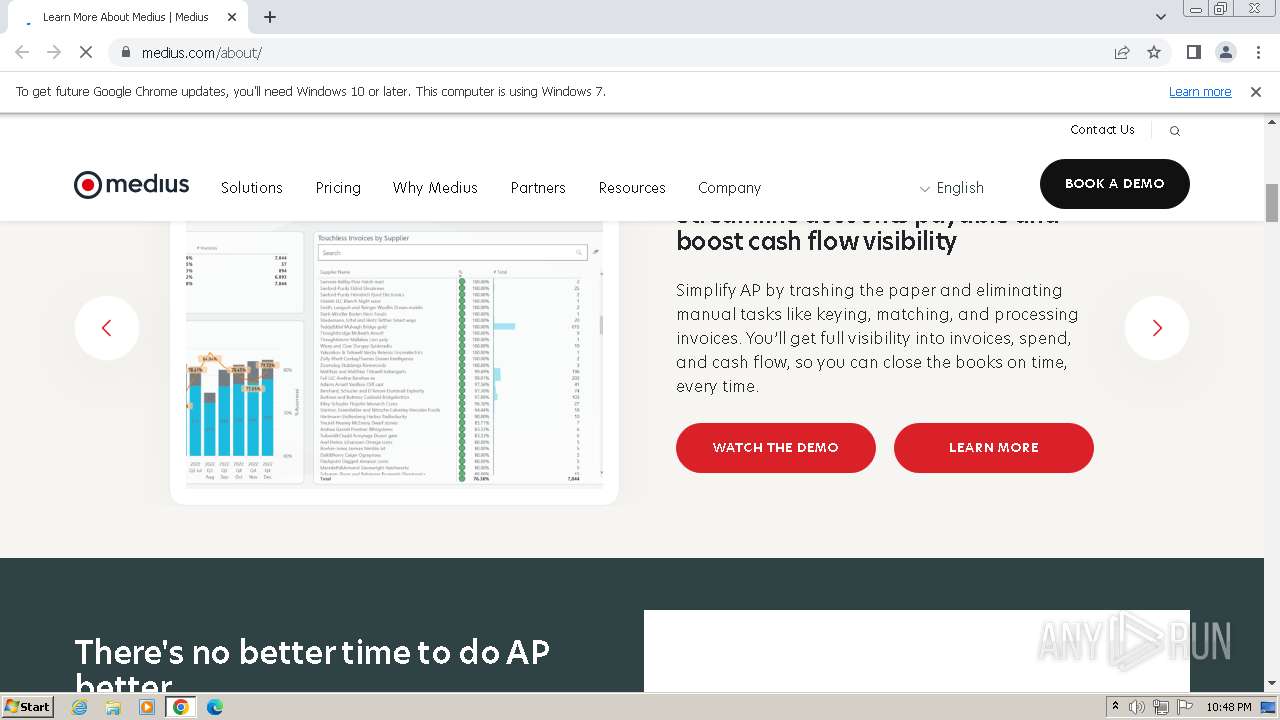Click Learn more link in update bar
This screenshot has height=720, width=1280.
click(x=1200, y=91)
